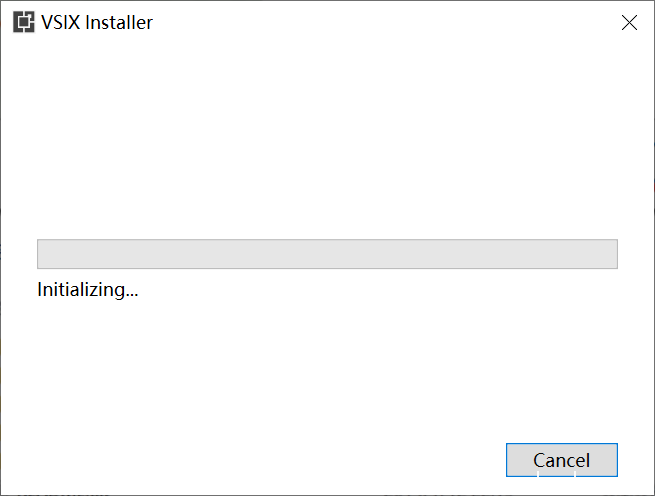Click empty dialog space left of Cancel
This screenshot has width=655, height=496.
click(300, 460)
